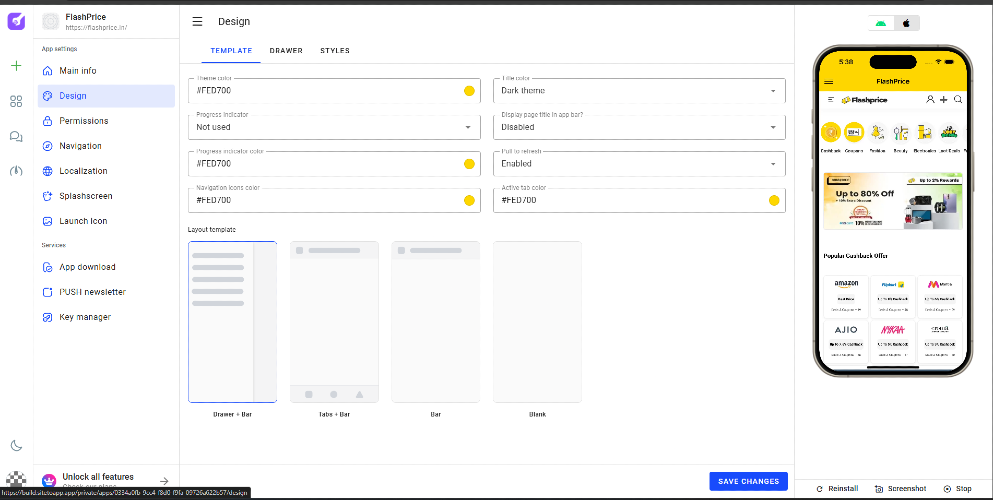The height and width of the screenshot is (500, 993).
Task: Open the dashboard gauge icon in left rail
Action: click(16, 171)
